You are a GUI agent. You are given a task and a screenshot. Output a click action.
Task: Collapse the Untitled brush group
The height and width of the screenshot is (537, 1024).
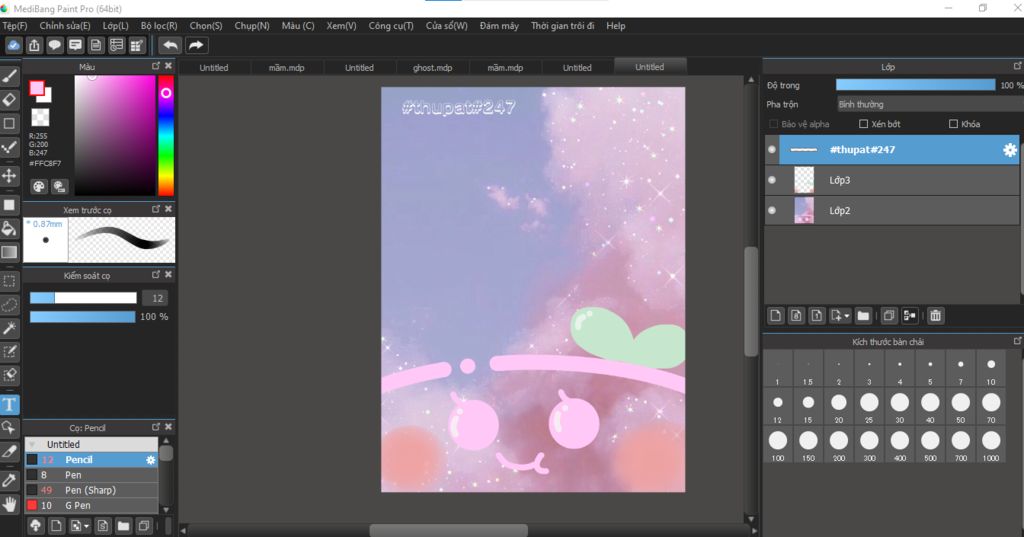pos(32,444)
